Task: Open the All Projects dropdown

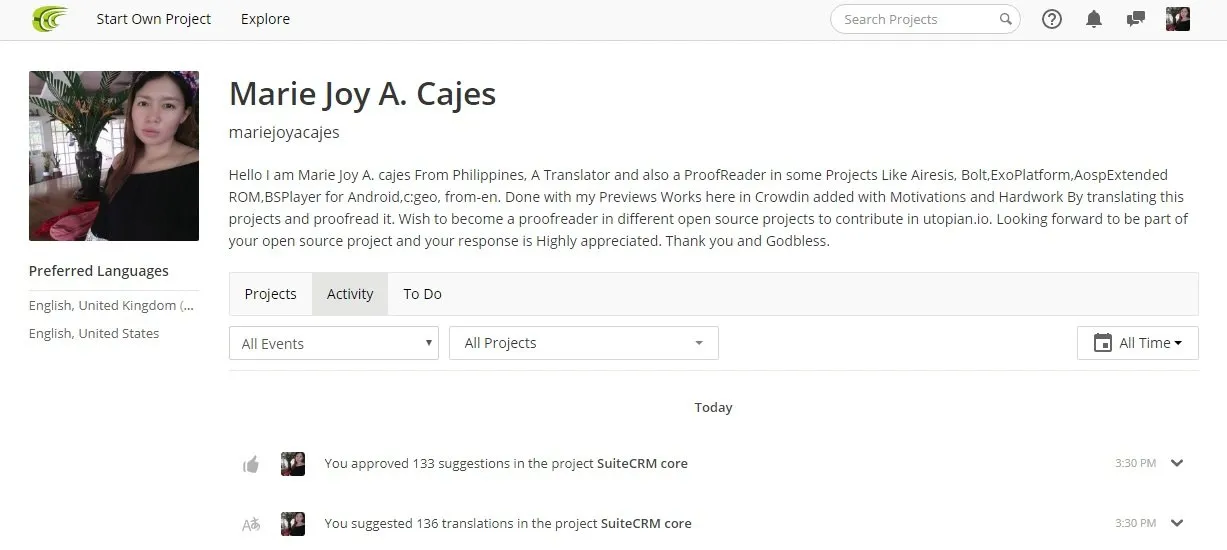Action: point(584,343)
